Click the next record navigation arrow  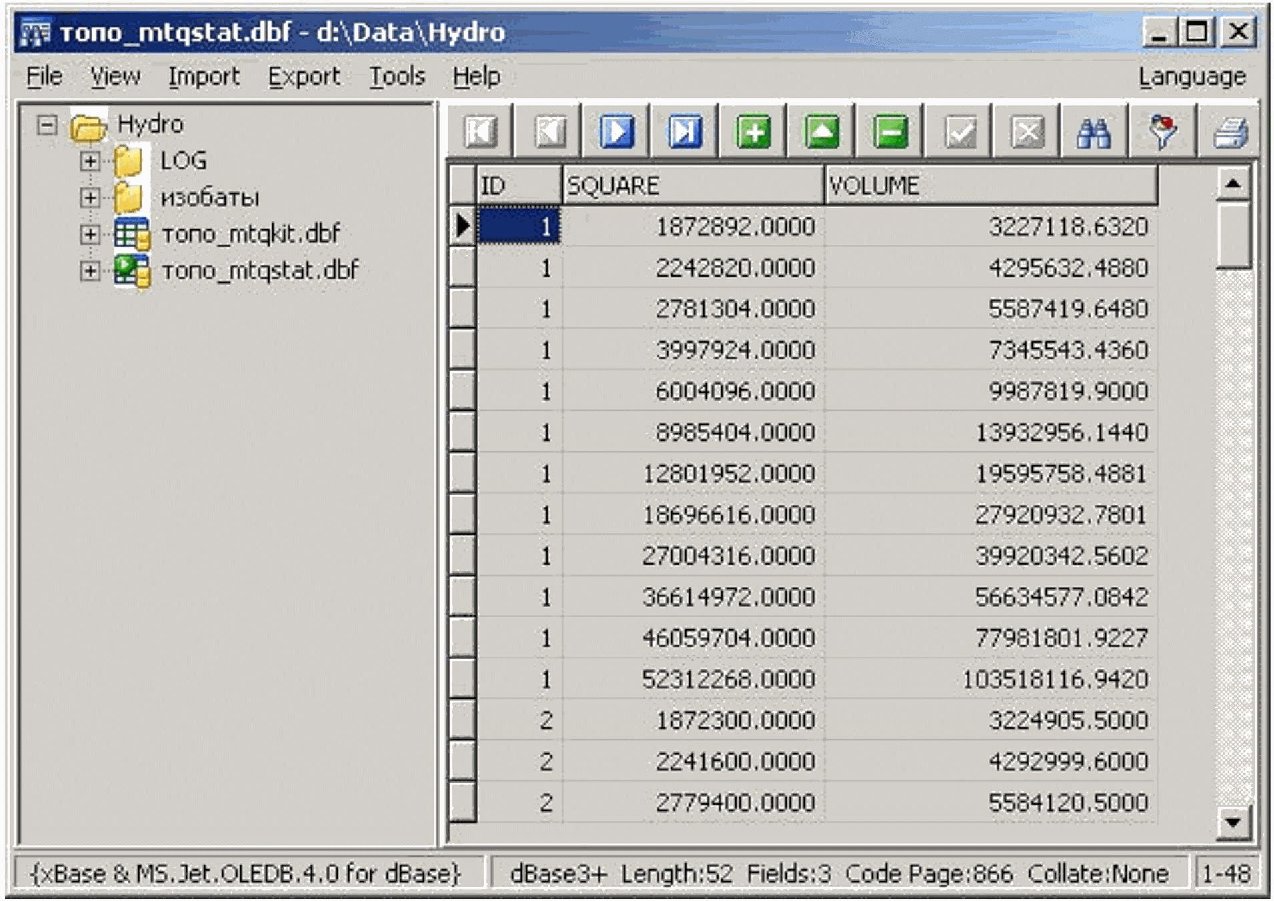[617, 131]
